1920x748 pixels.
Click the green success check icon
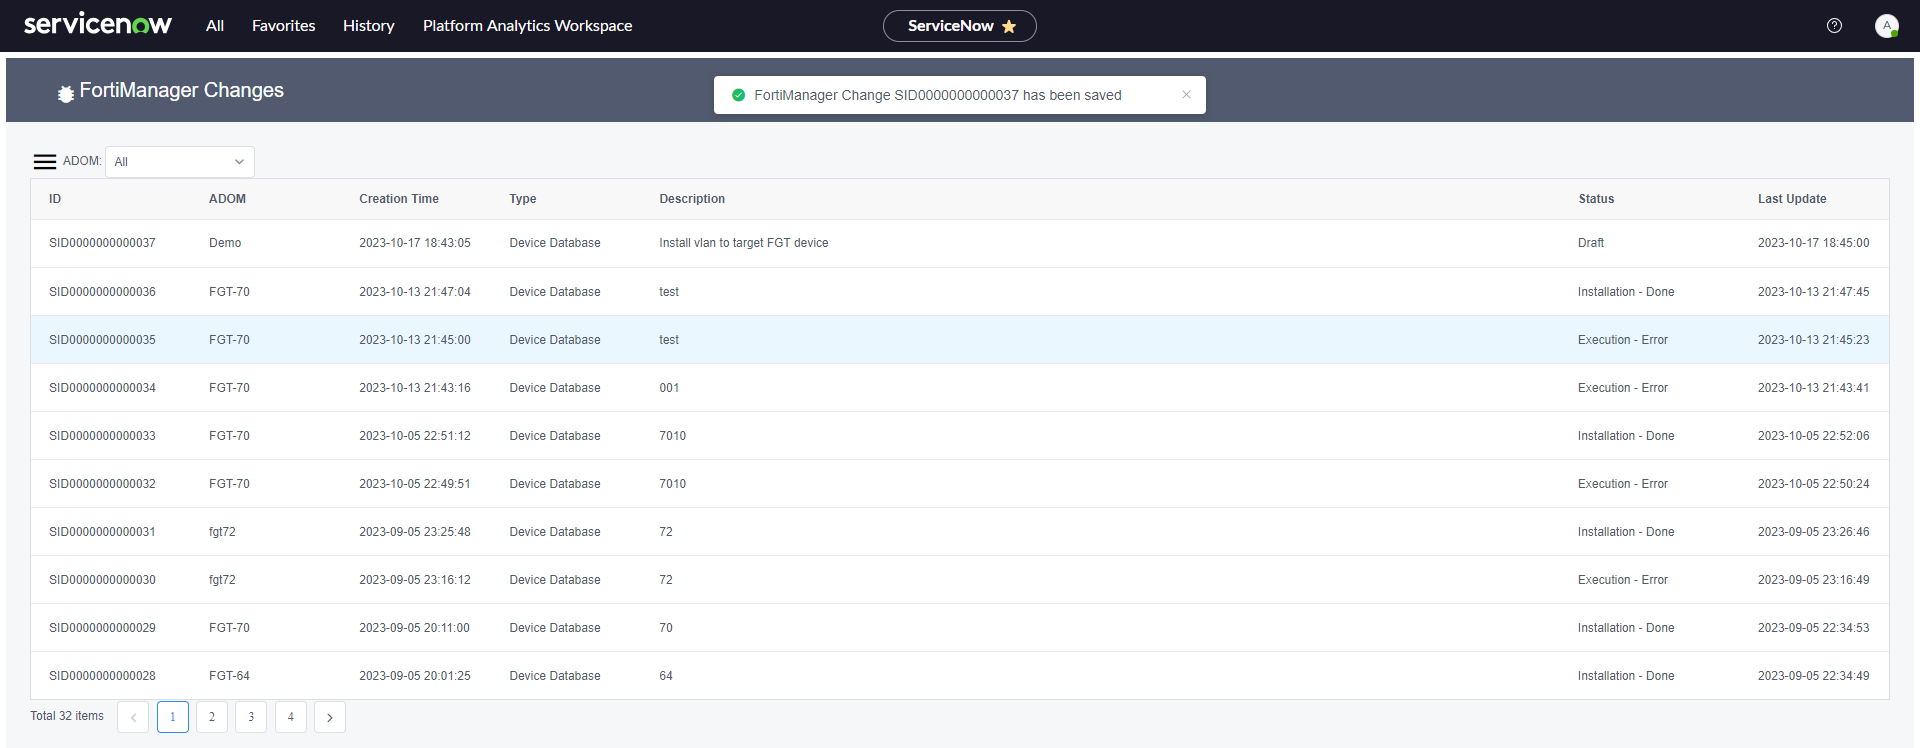[x=738, y=95]
